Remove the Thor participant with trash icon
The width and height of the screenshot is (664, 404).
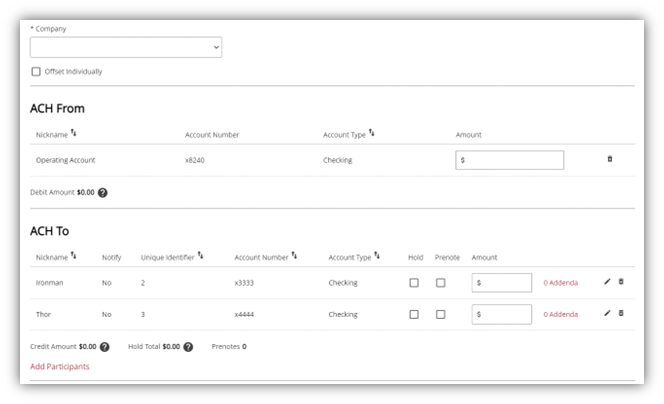point(620,313)
